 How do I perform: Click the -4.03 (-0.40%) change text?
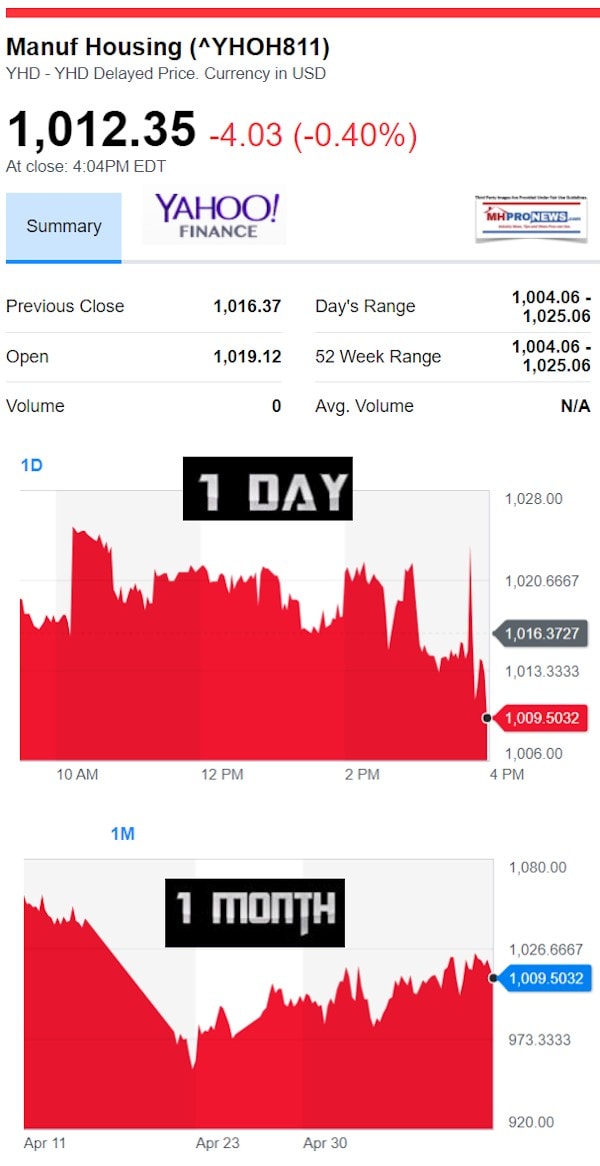point(313,136)
